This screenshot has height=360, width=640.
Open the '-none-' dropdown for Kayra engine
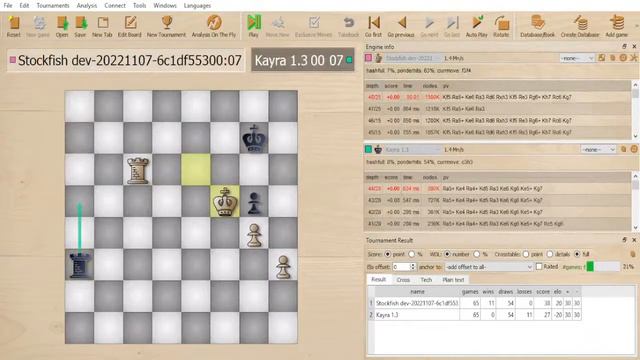pyautogui.click(x=598, y=150)
